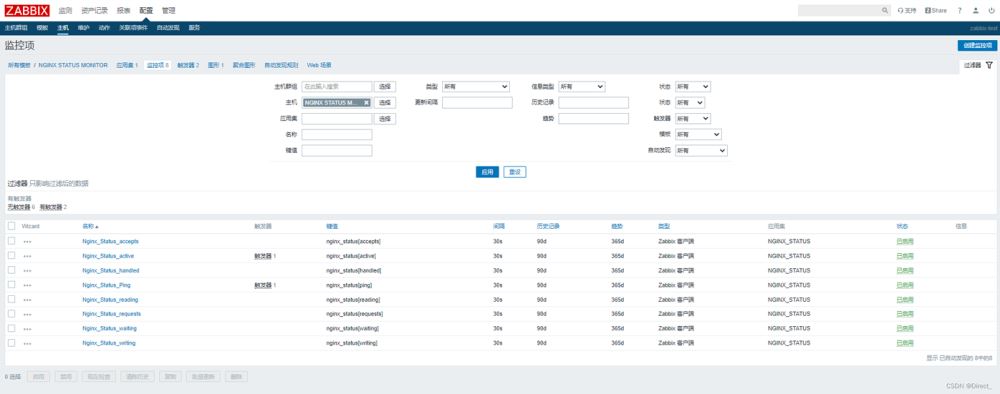This screenshot has height=394, width=1000.
Task: Open the 类型 type dropdown in filter
Action: coord(476,87)
